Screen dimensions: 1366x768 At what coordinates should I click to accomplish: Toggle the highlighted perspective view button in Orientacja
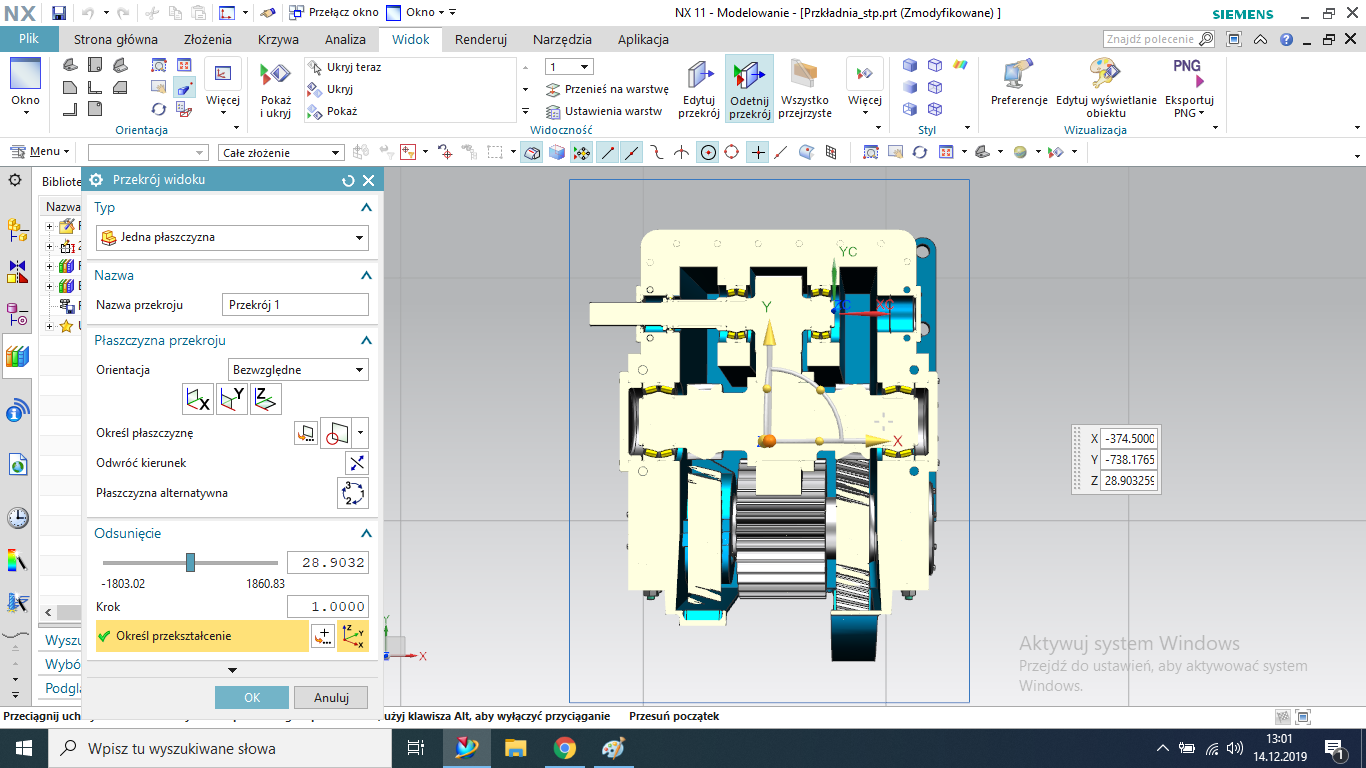(x=184, y=87)
